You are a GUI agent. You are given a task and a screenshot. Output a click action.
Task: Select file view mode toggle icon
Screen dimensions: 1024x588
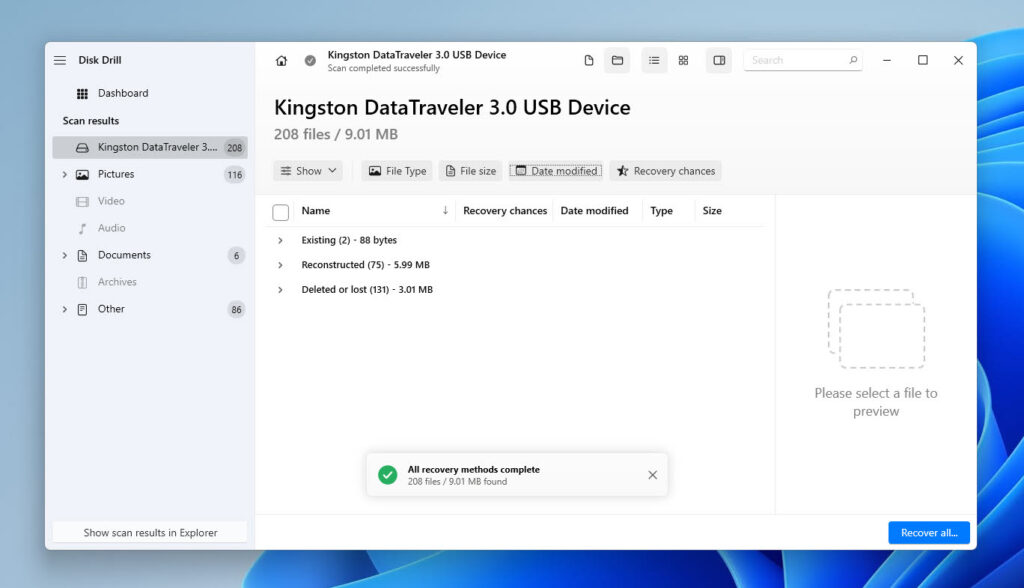point(589,60)
